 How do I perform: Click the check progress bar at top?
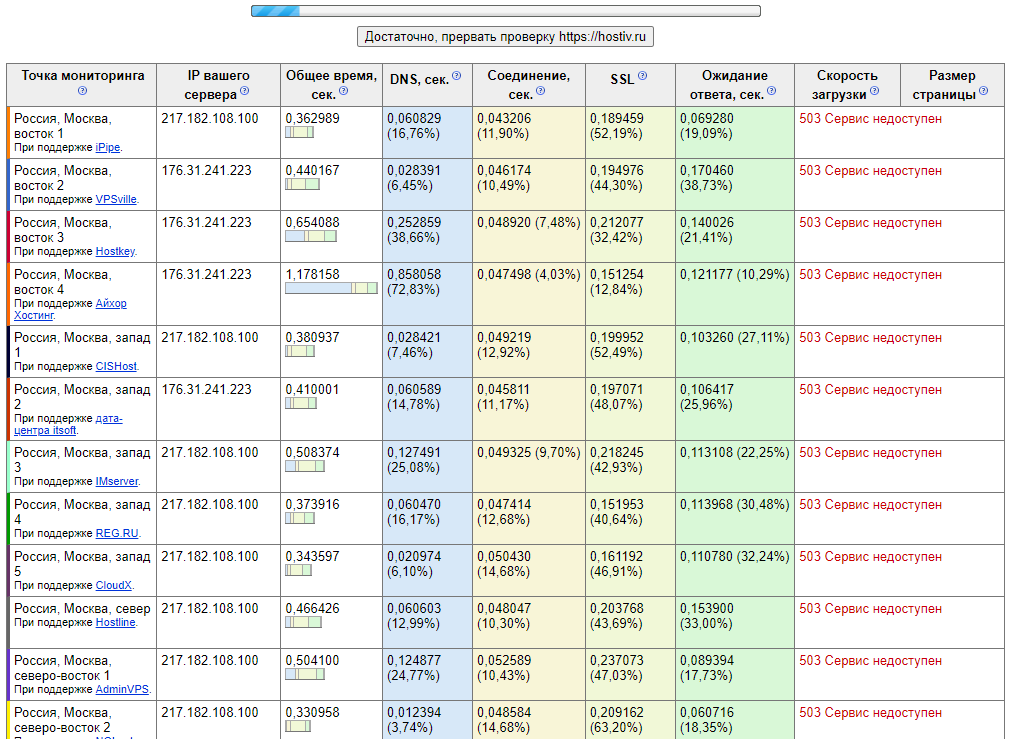[505, 11]
